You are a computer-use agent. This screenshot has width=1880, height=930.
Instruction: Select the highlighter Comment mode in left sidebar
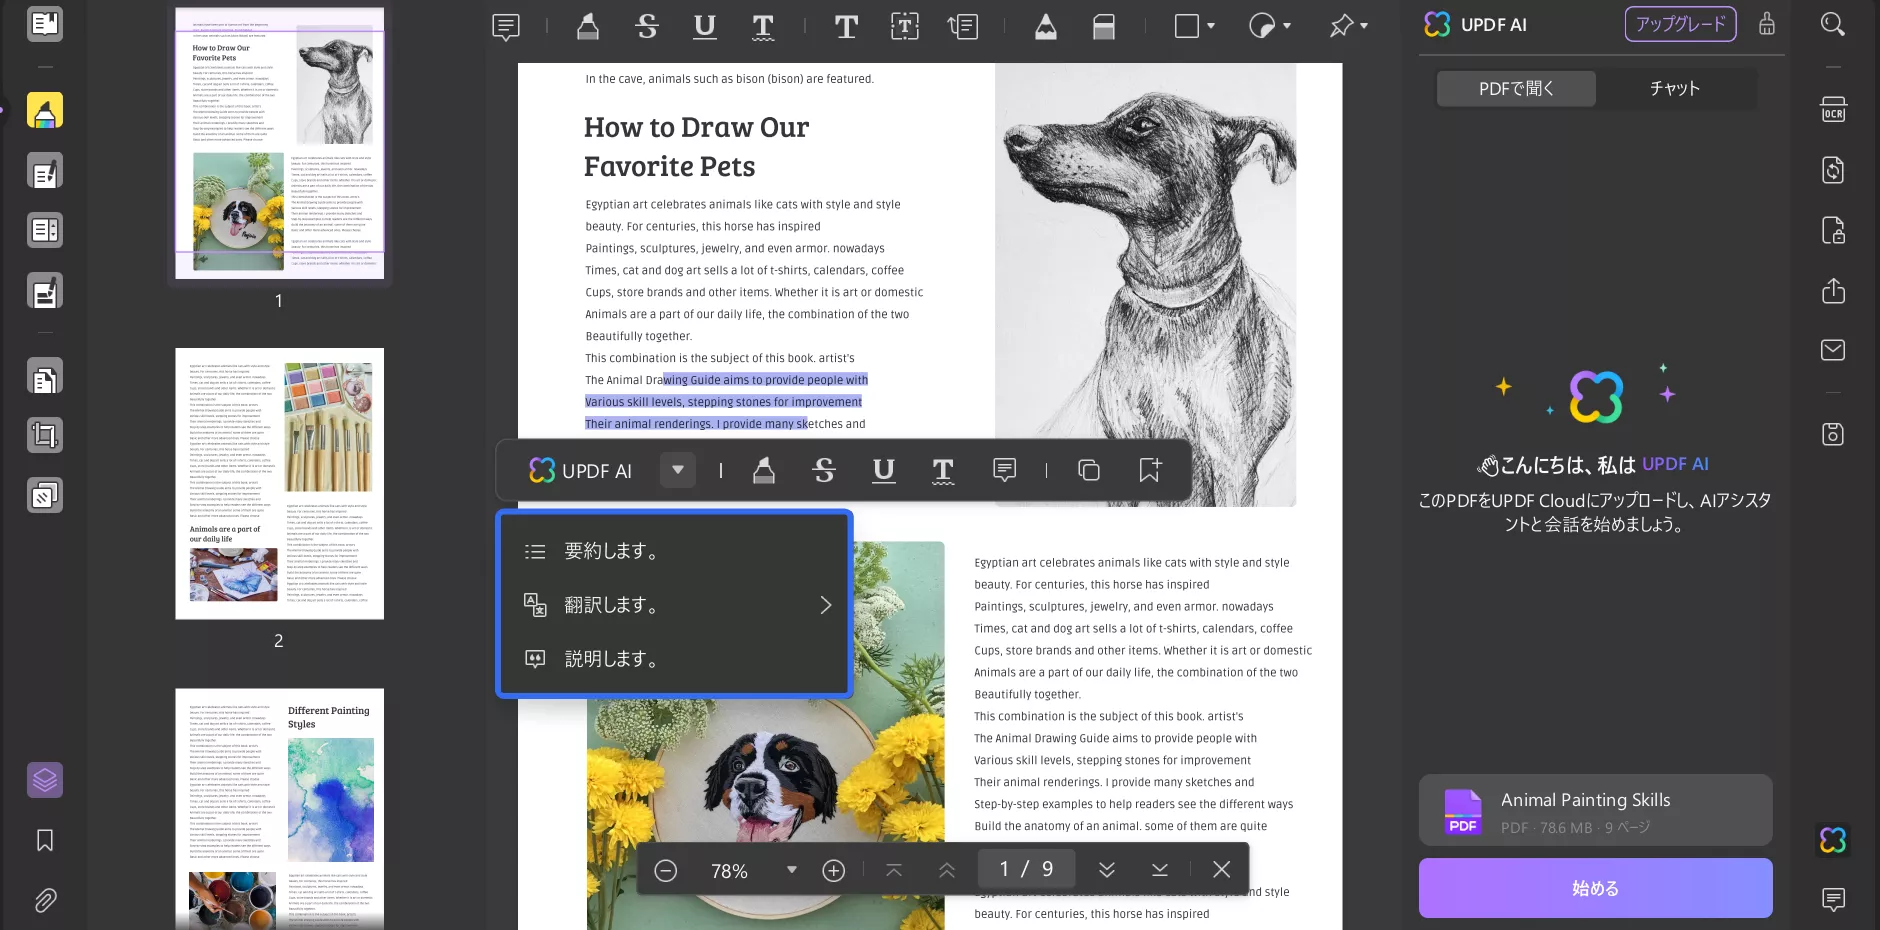(x=45, y=111)
